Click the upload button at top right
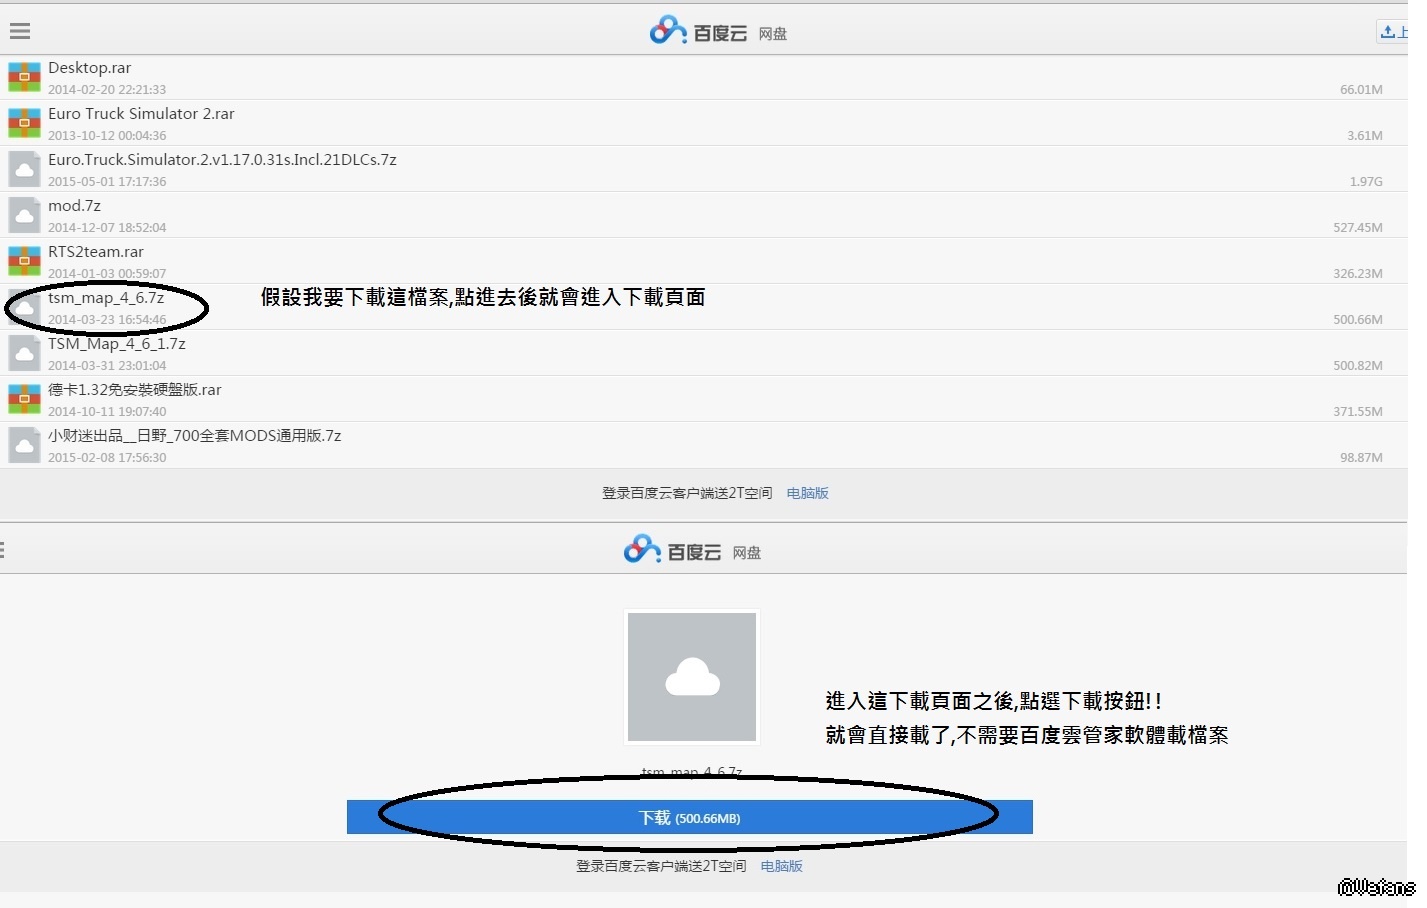This screenshot has height=908, width=1427. [x=1392, y=32]
